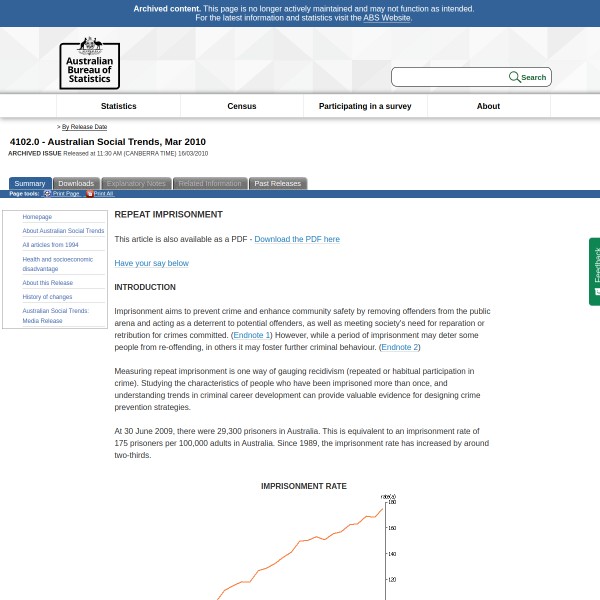600x600 pixels.
Task: Click the Print Page printer icon
Action: tap(47, 194)
